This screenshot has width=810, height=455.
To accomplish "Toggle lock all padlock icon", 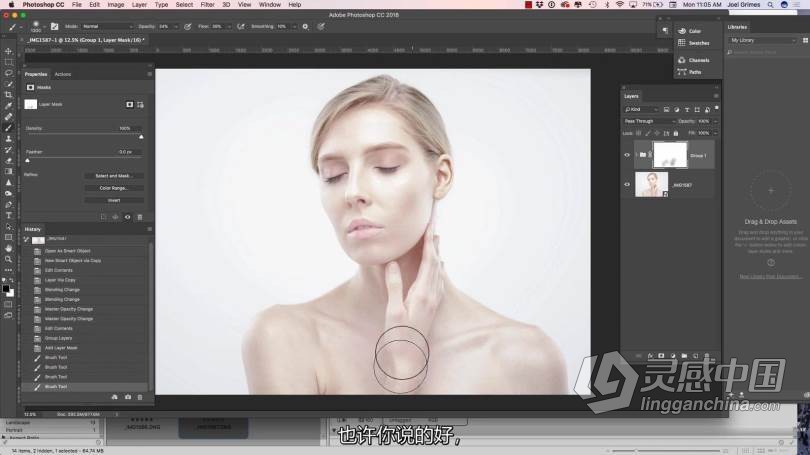I will pyautogui.click(x=676, y=133).
